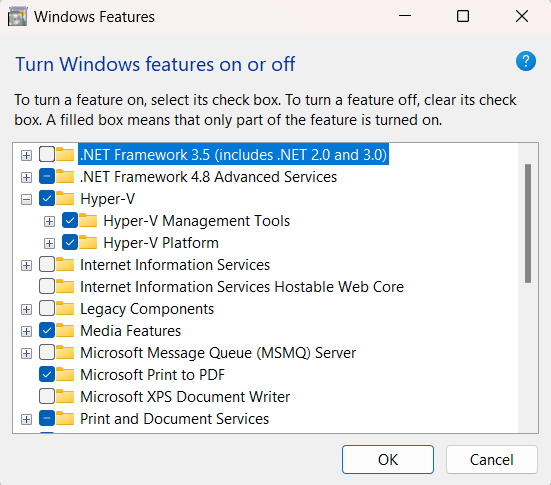Expand Media Features node
Viewport: 551px width, 485px height.
[26, 331]
